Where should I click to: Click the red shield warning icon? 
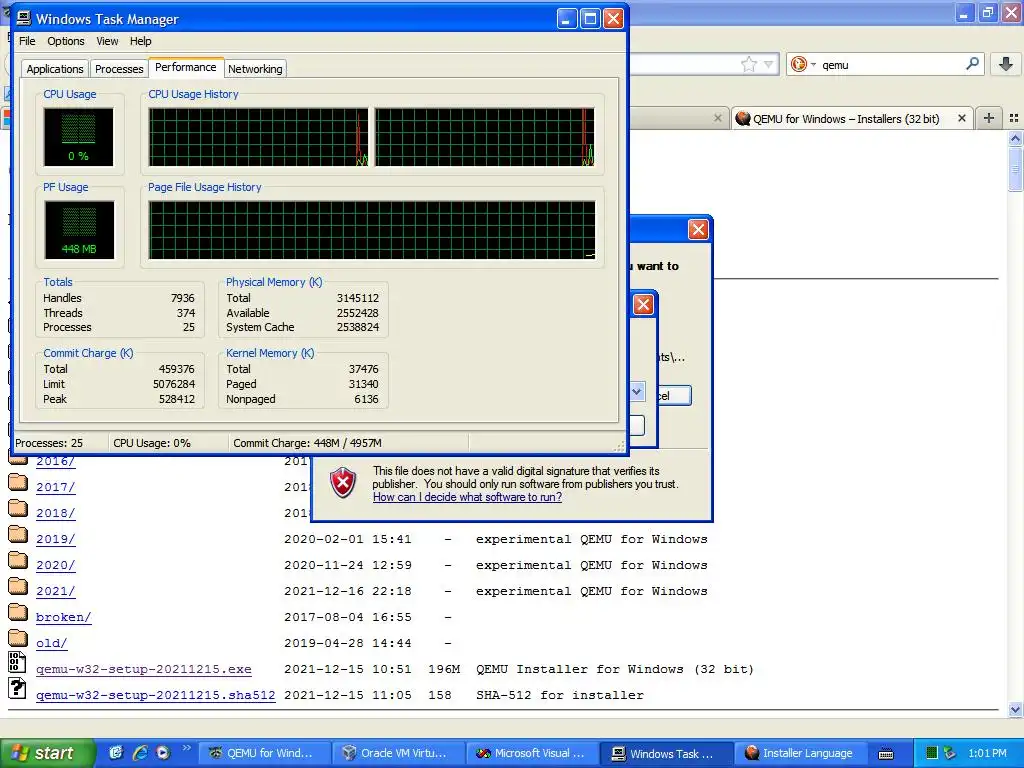point(343,483)
